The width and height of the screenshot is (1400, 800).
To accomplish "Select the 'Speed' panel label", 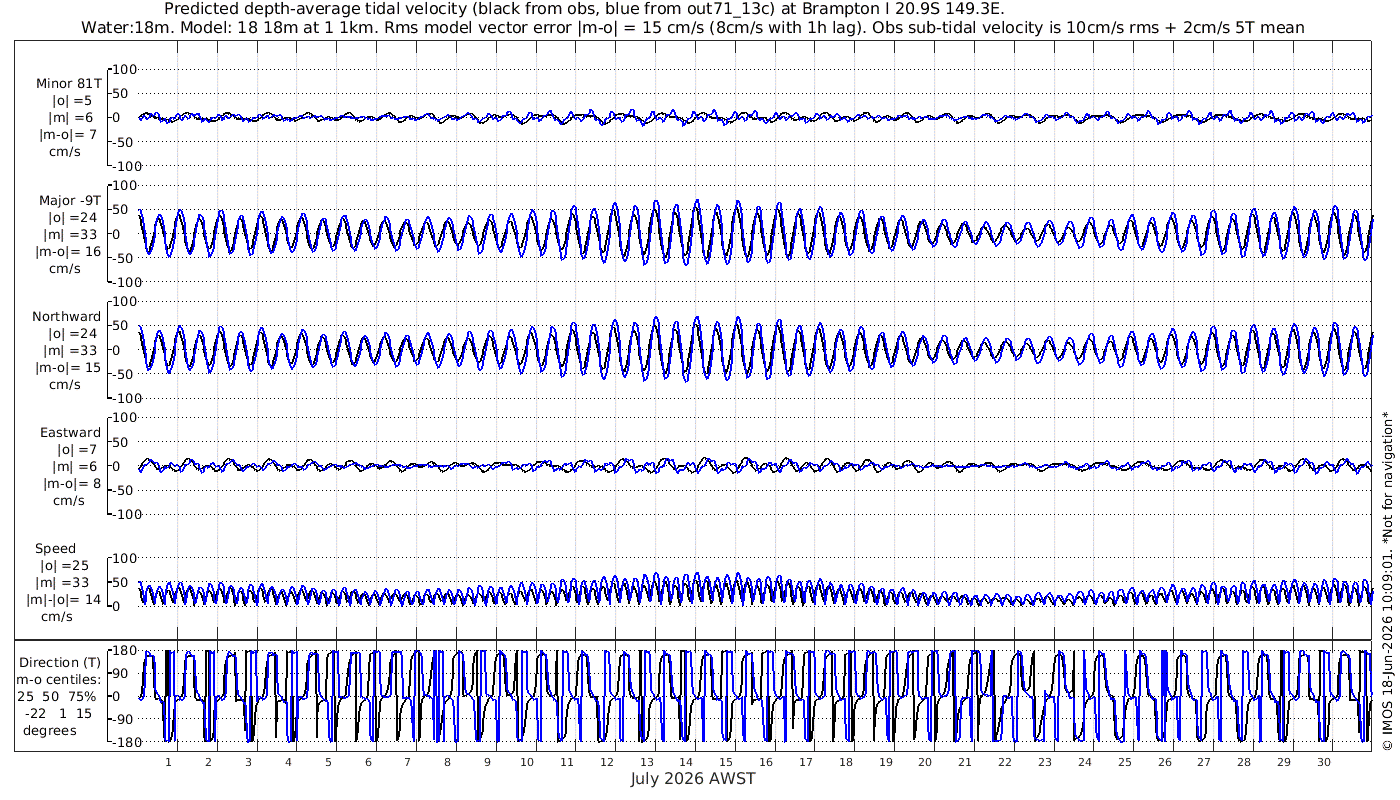I will (x=55, y=549).
